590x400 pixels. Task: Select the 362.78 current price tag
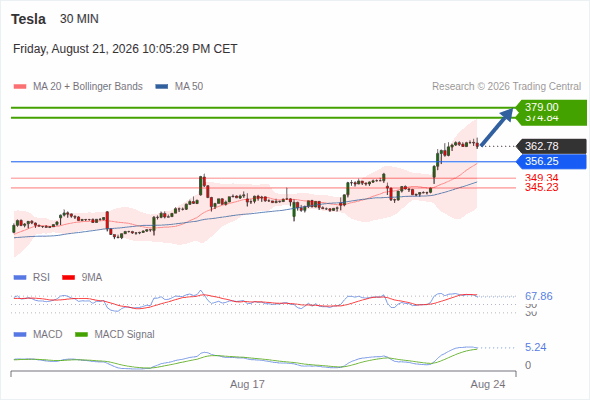click(x=551, y=146)
